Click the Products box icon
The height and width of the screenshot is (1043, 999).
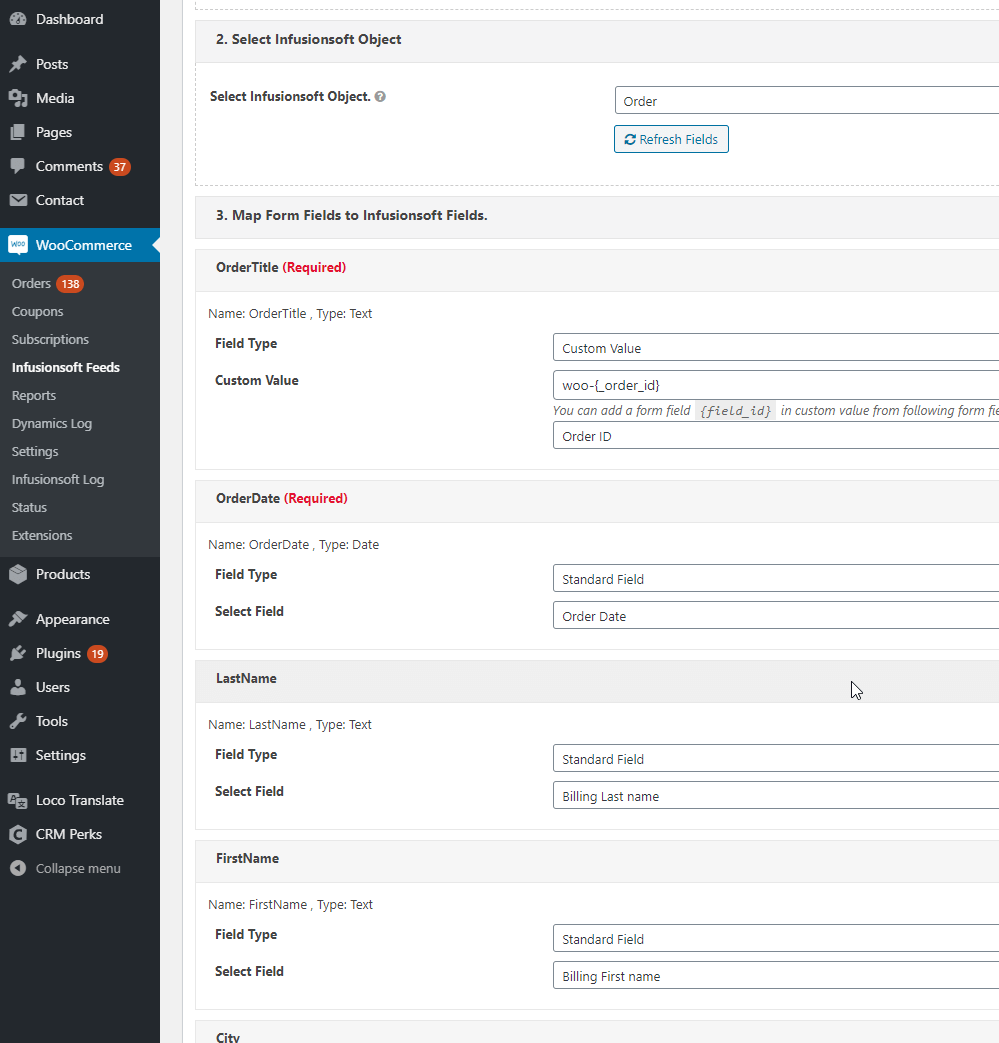pyautogui.click(x=18, y=574)
